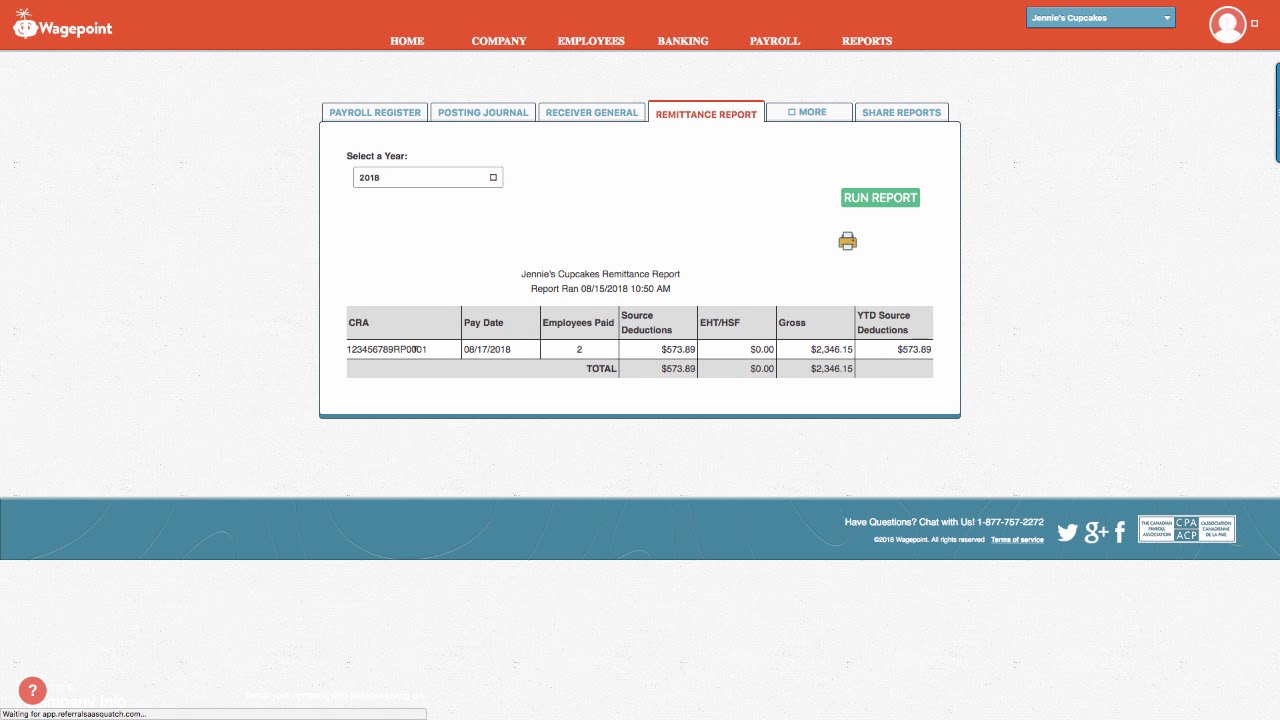Open the user profile avatar
This screenshot has height=720, width=1280.
point(1227,25)
